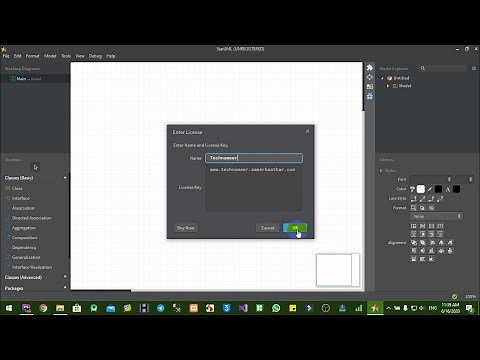Open the Extensions puzzle icon

370,68
